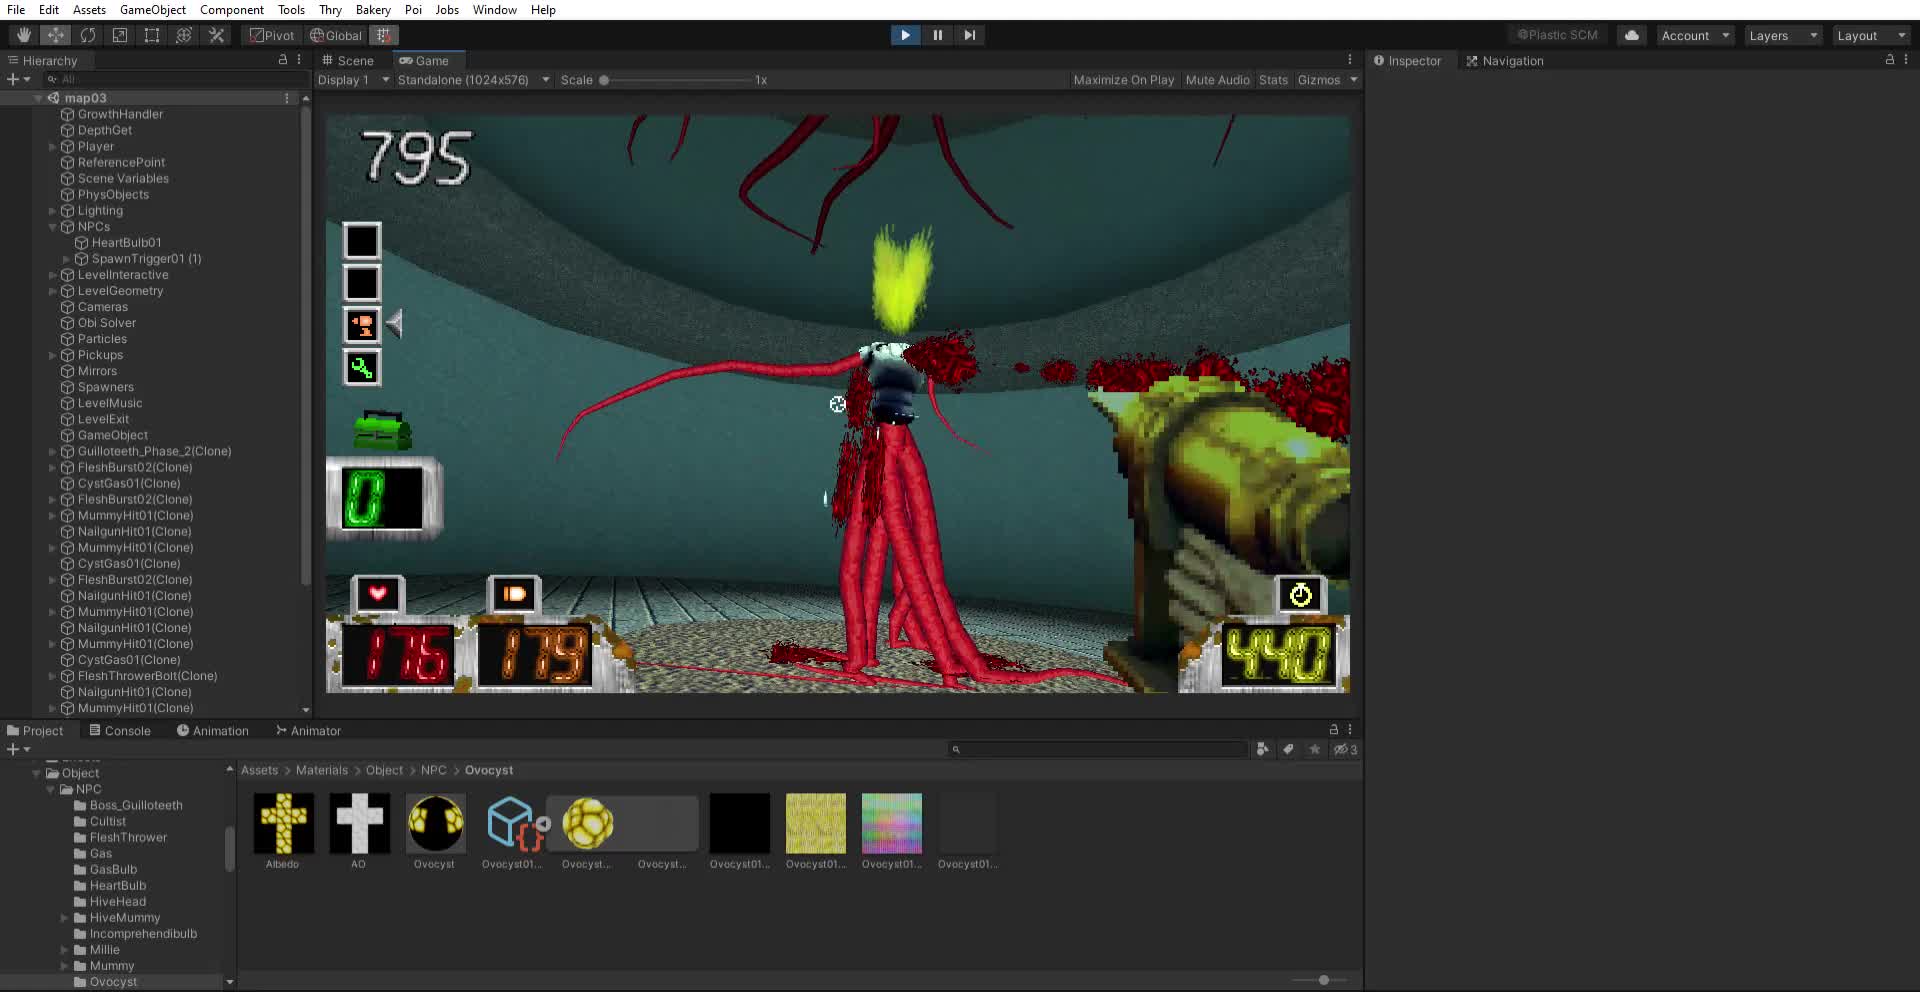Toggle hidden packages visibility count
Image resolution: width=1920 pixels, height=992 pixels.
1345,749
